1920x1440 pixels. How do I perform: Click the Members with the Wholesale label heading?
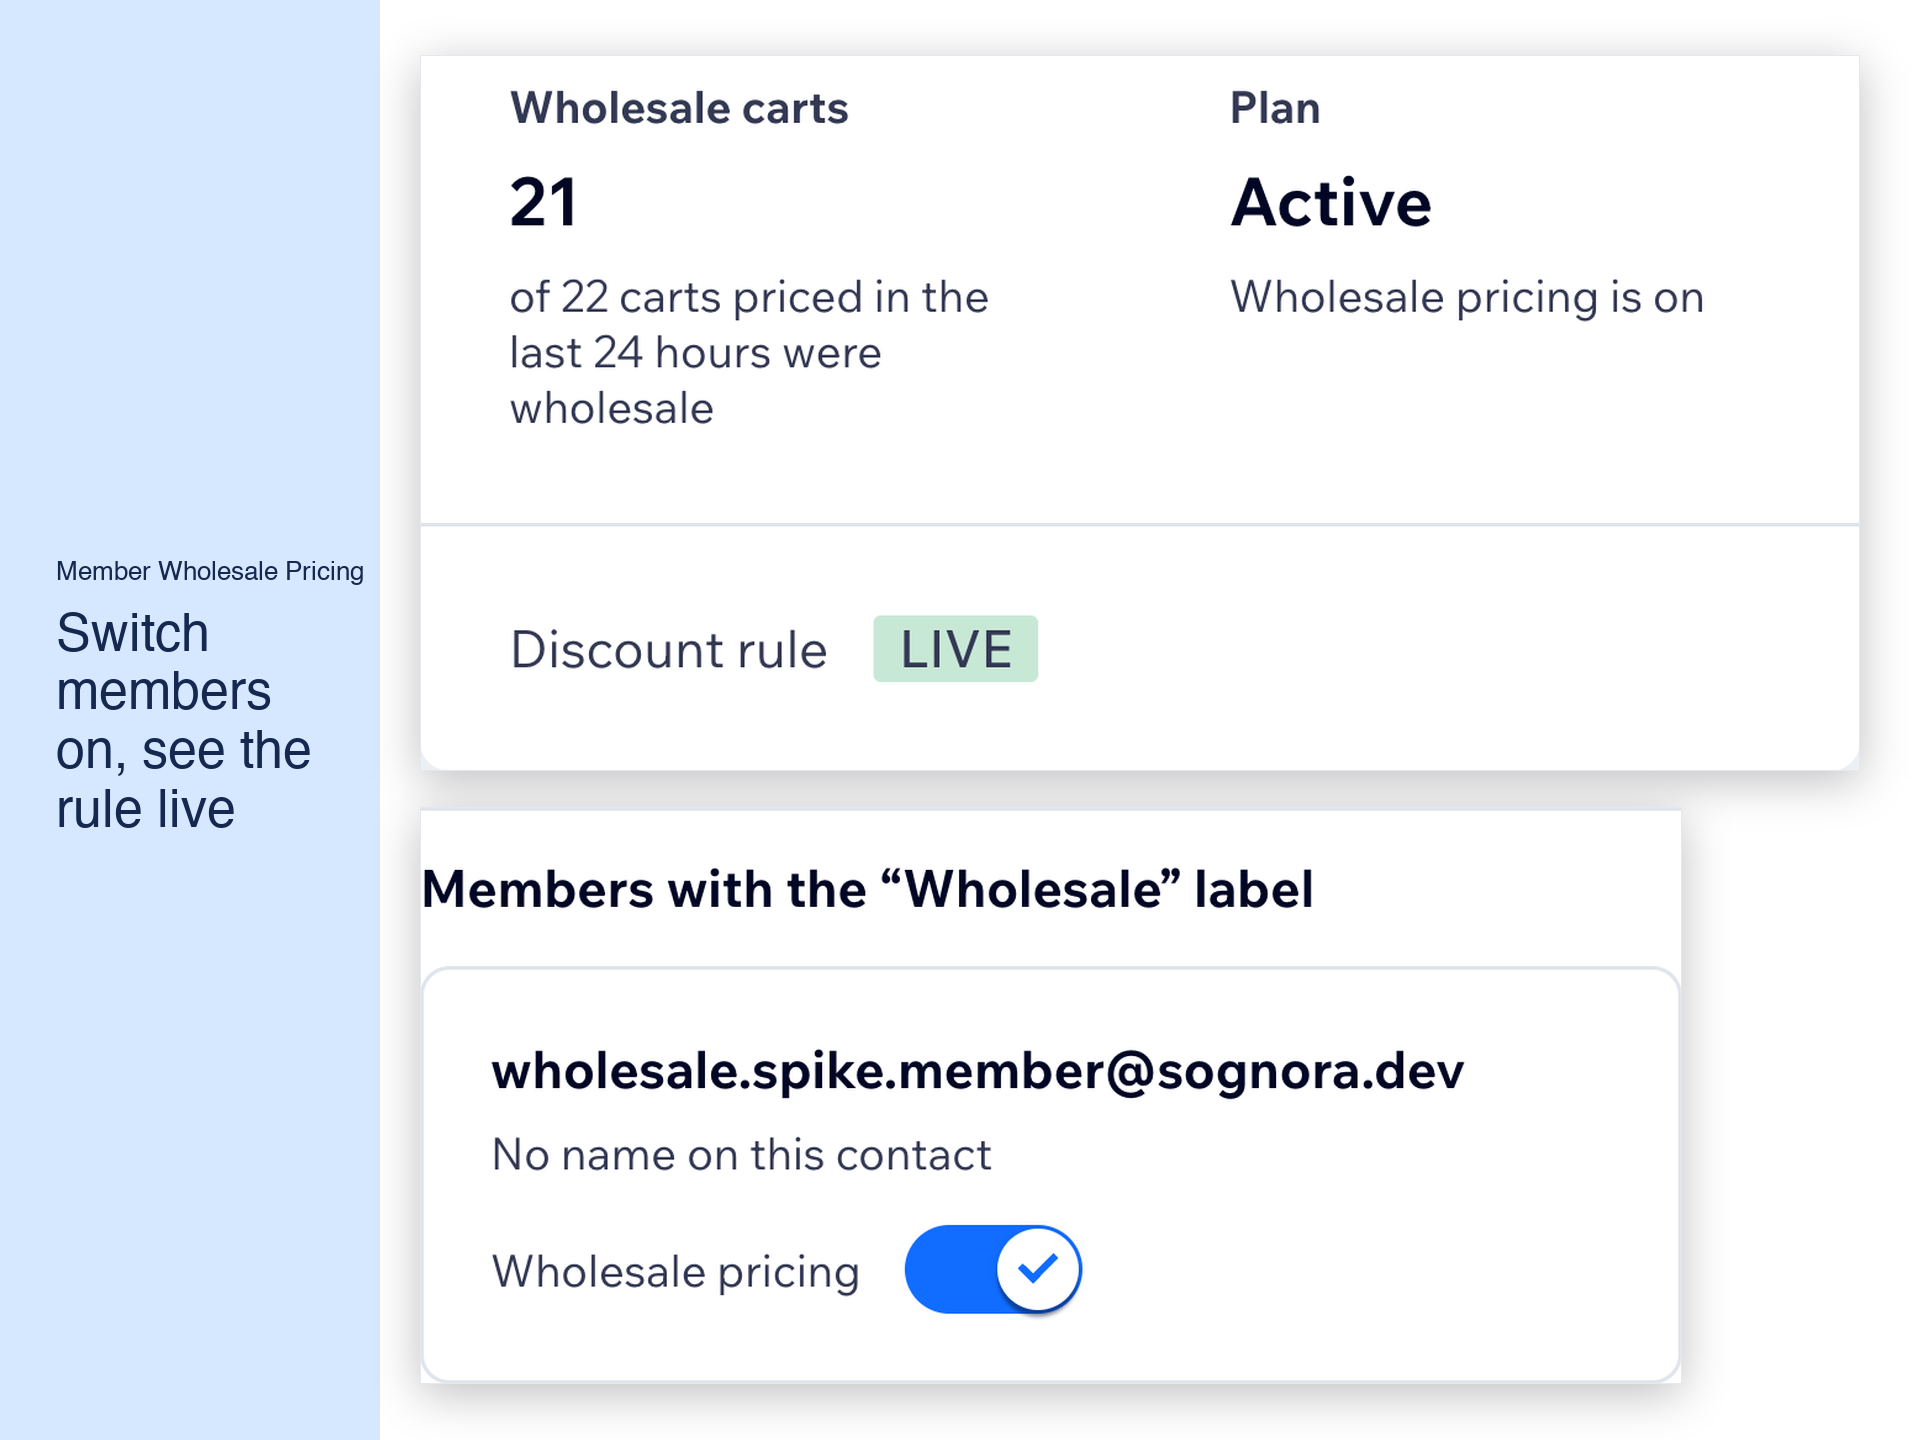point(867,889)
